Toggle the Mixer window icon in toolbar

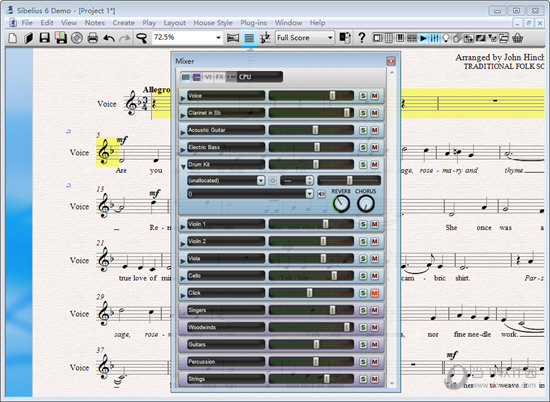(x=435, y=38)
